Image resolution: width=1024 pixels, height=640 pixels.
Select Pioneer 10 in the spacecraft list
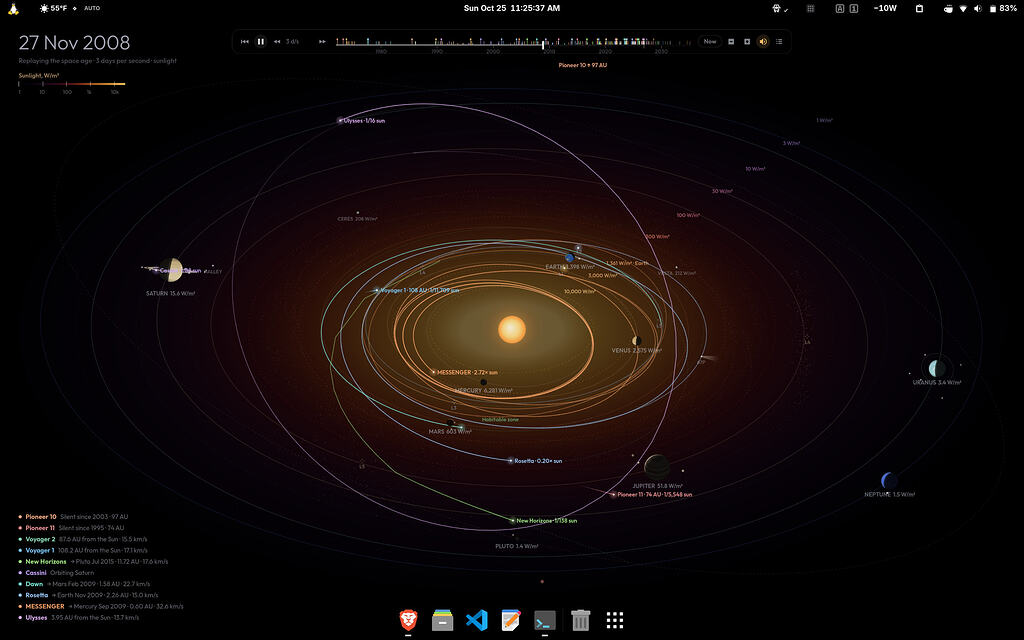click(x=73, y=517)
